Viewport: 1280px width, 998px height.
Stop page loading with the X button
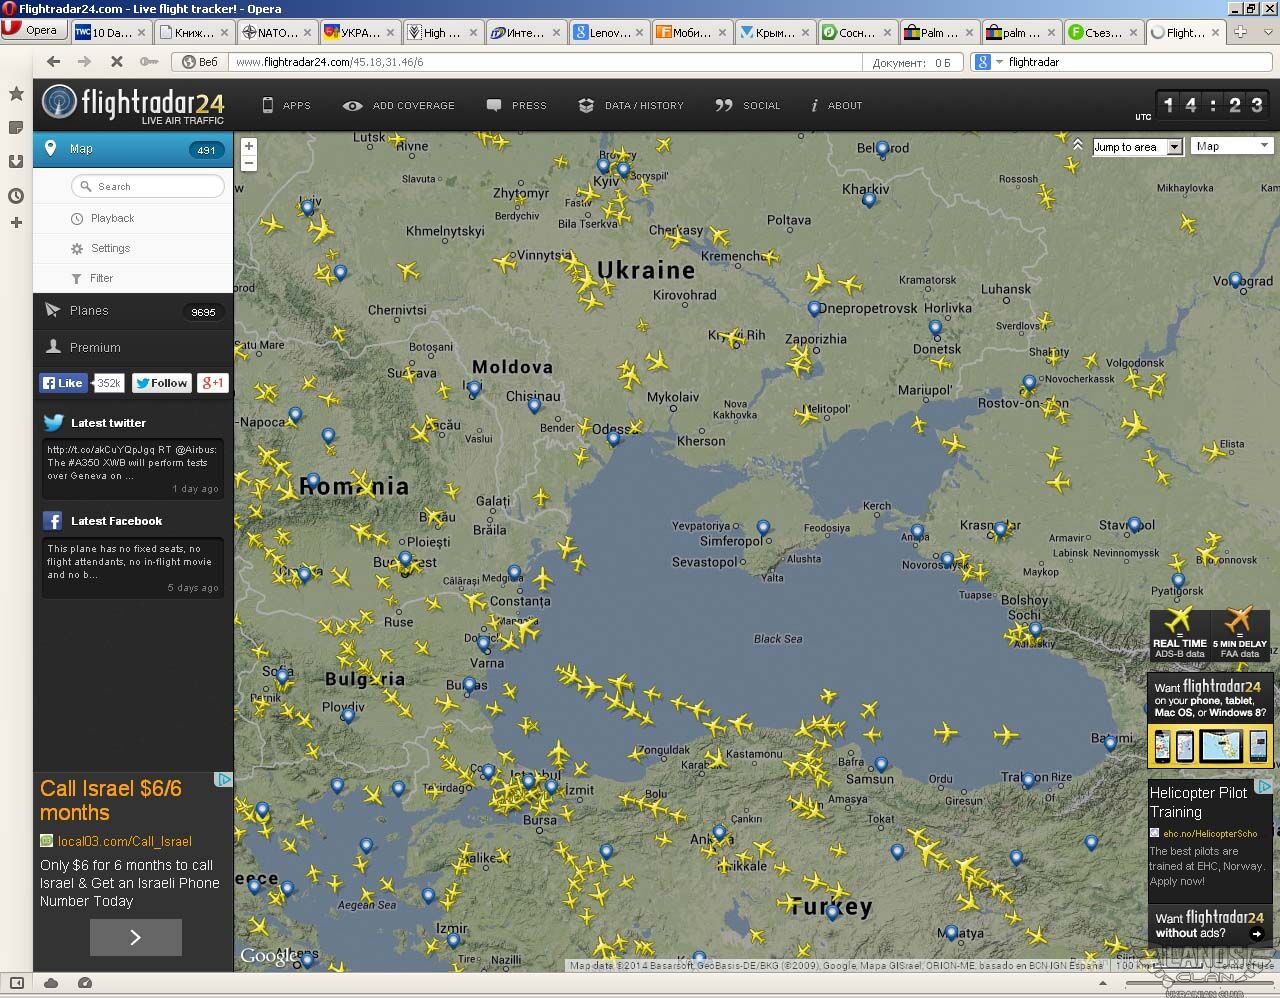pyautogui.click(x=116, y=62)
